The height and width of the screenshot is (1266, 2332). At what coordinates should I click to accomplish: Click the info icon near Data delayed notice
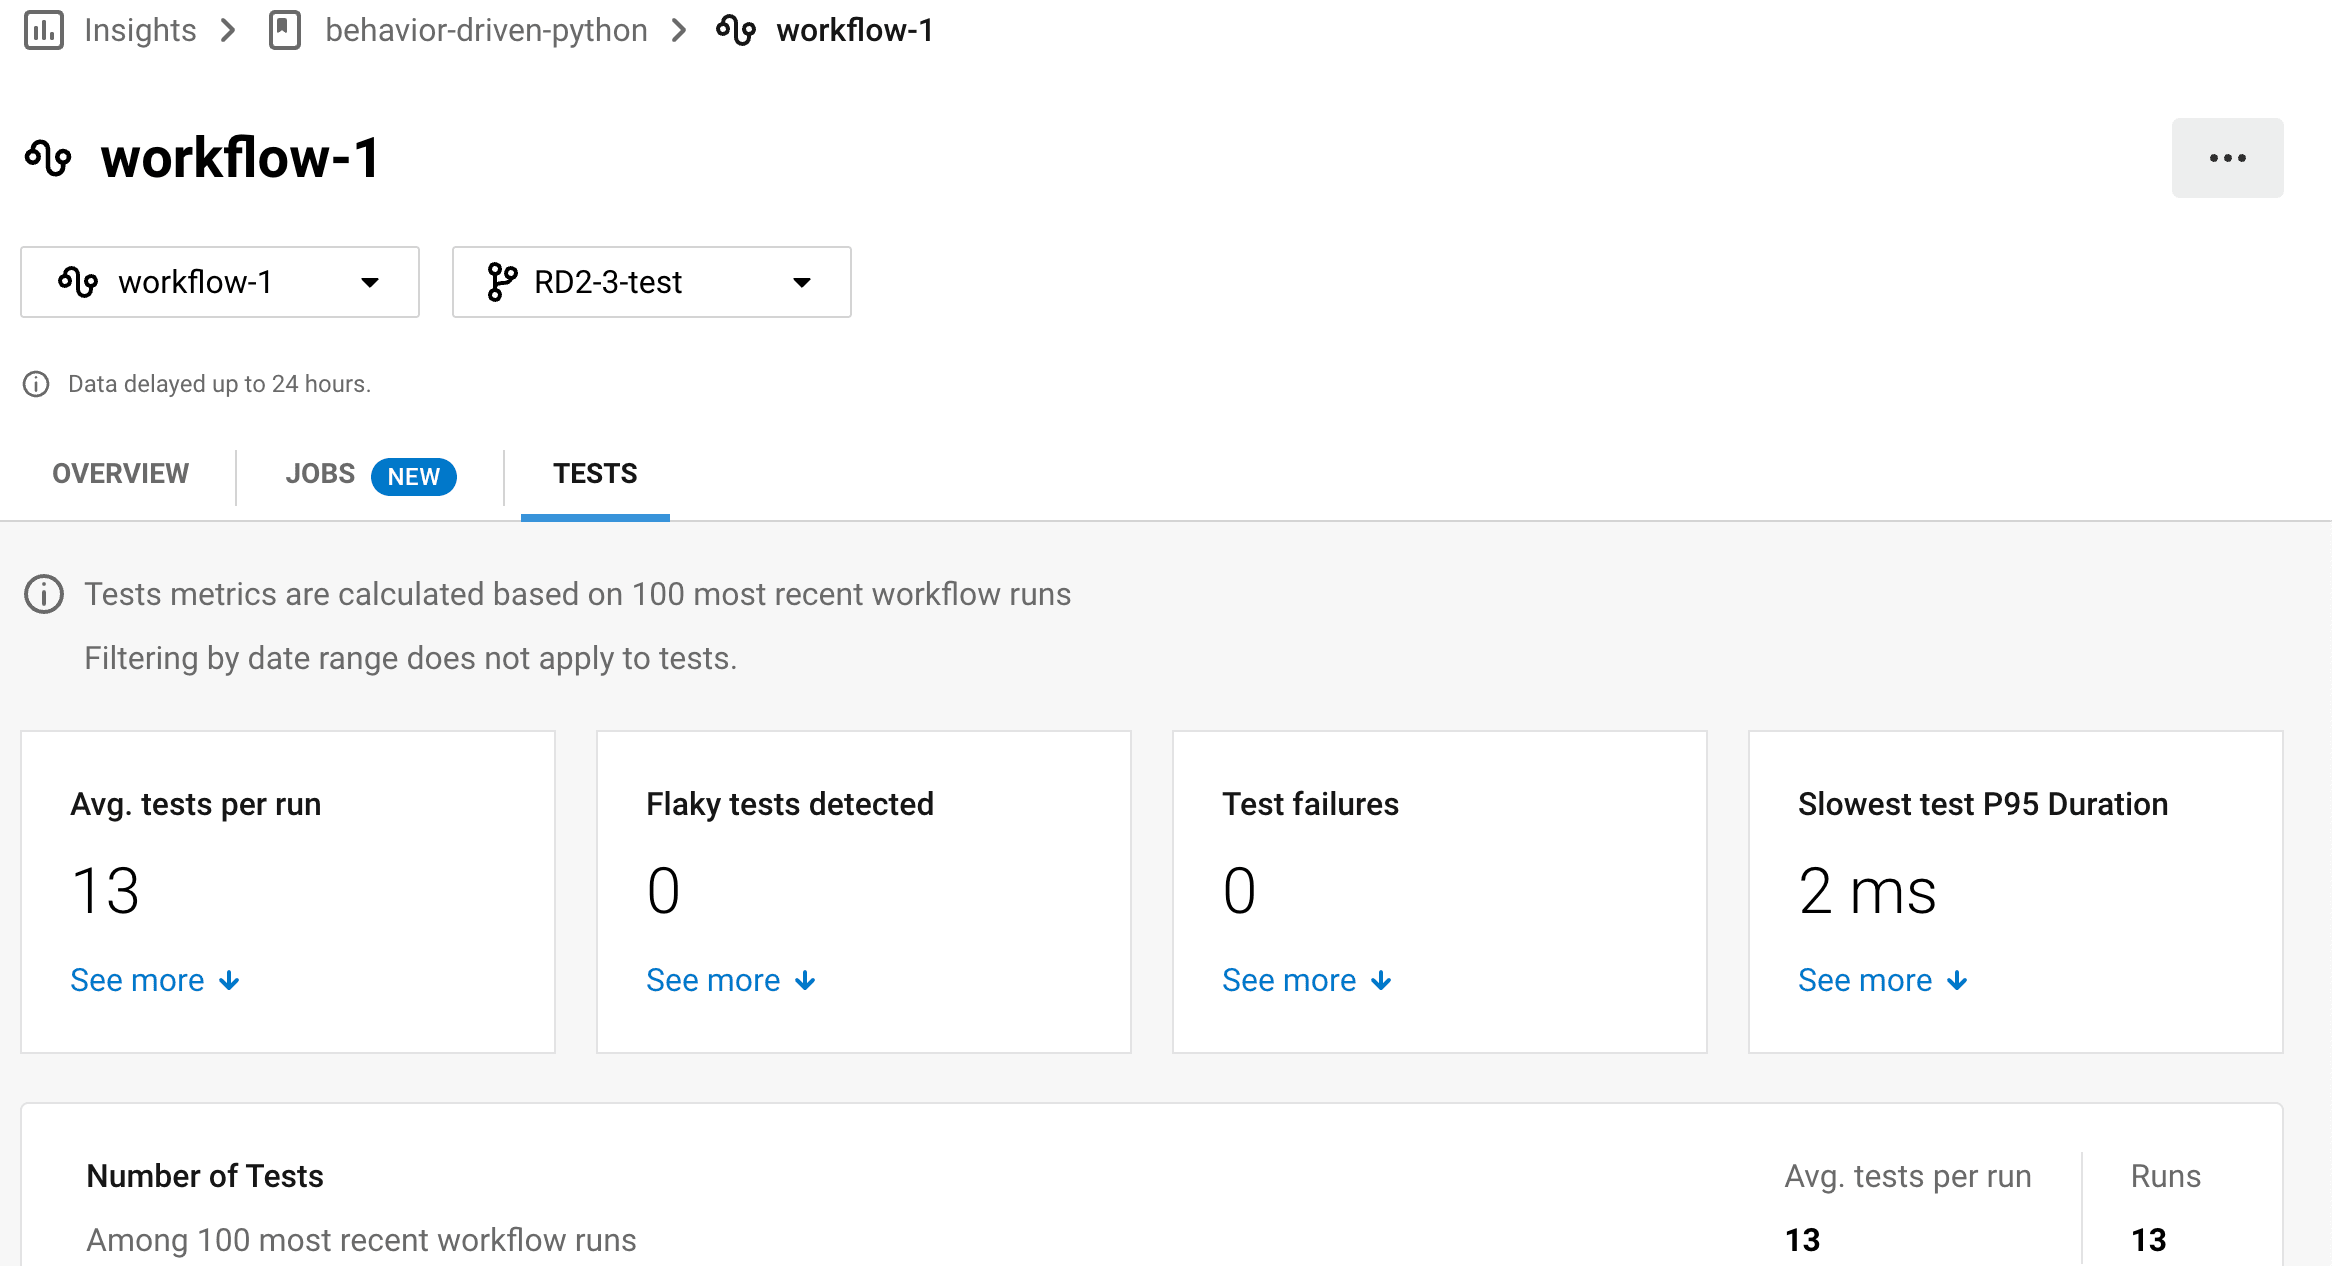pyautogui.click(x=36, y=384)
